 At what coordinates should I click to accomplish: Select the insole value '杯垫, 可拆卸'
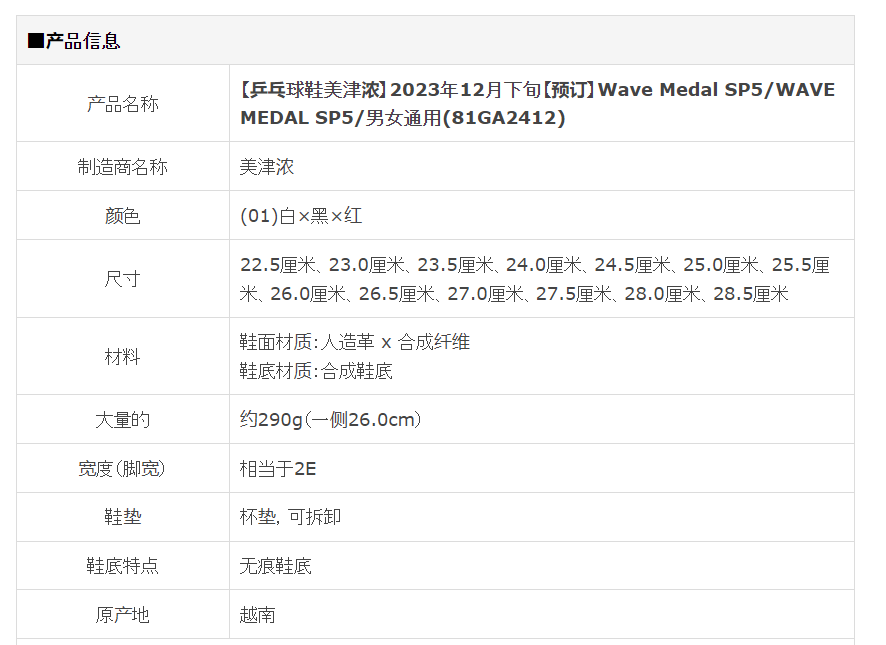click(x=290, y=517)
